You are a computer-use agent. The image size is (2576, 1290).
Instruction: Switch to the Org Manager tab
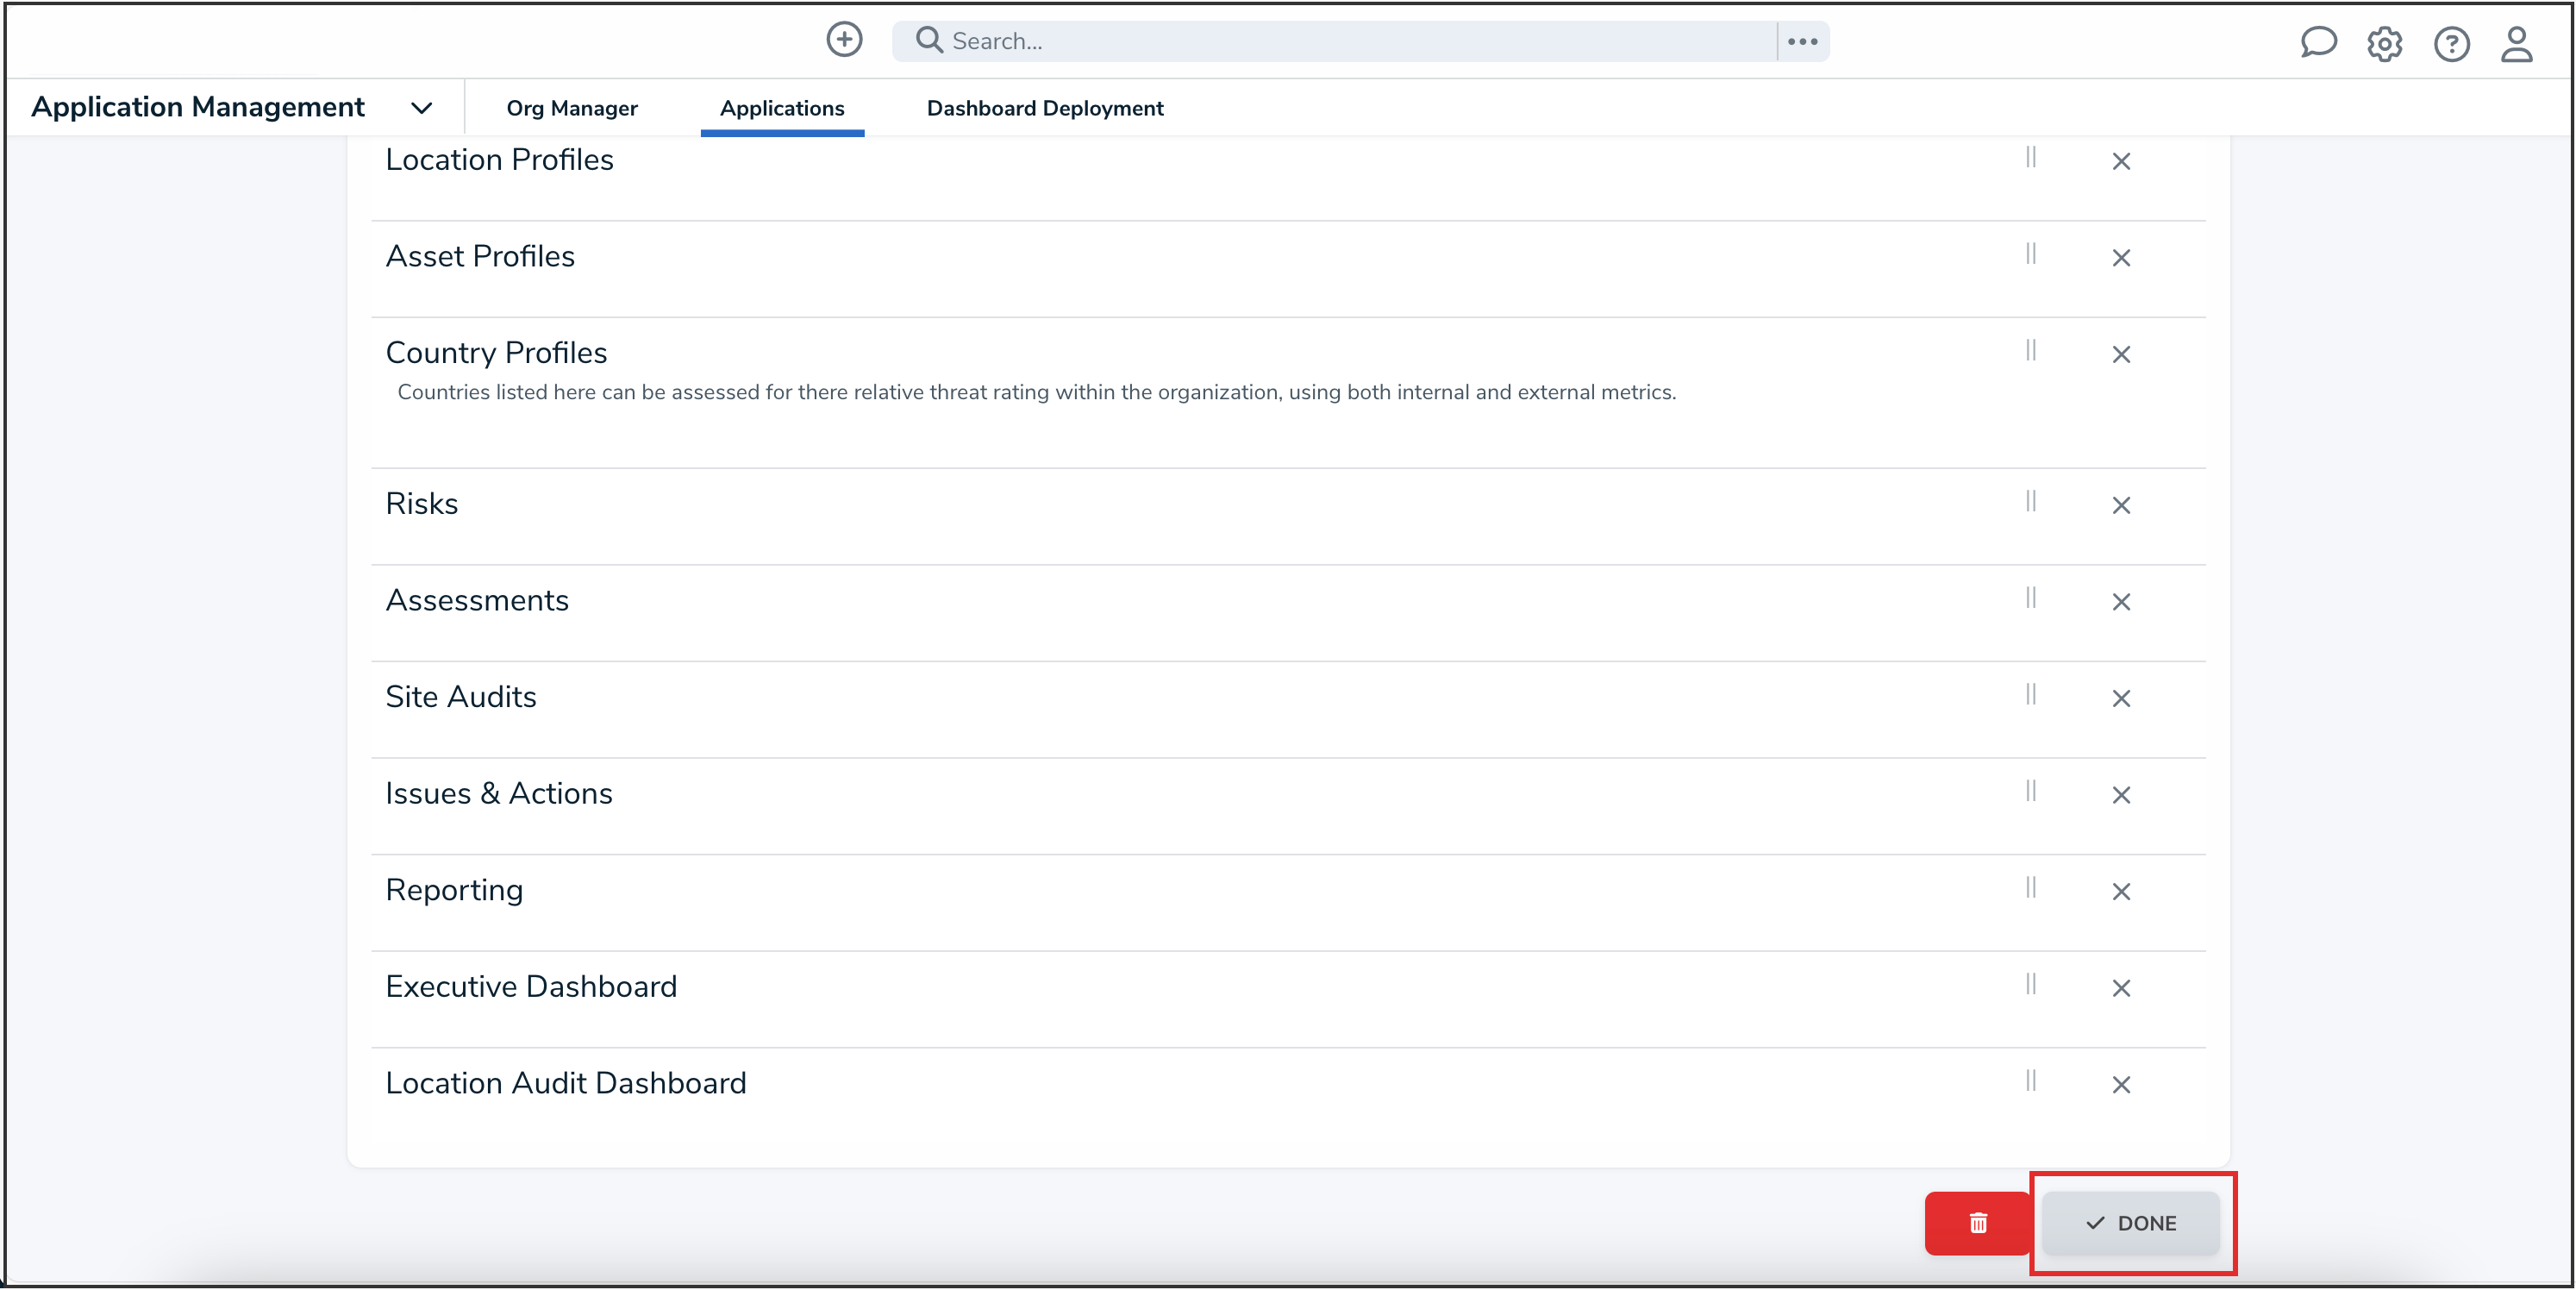[x=571, y=108]
